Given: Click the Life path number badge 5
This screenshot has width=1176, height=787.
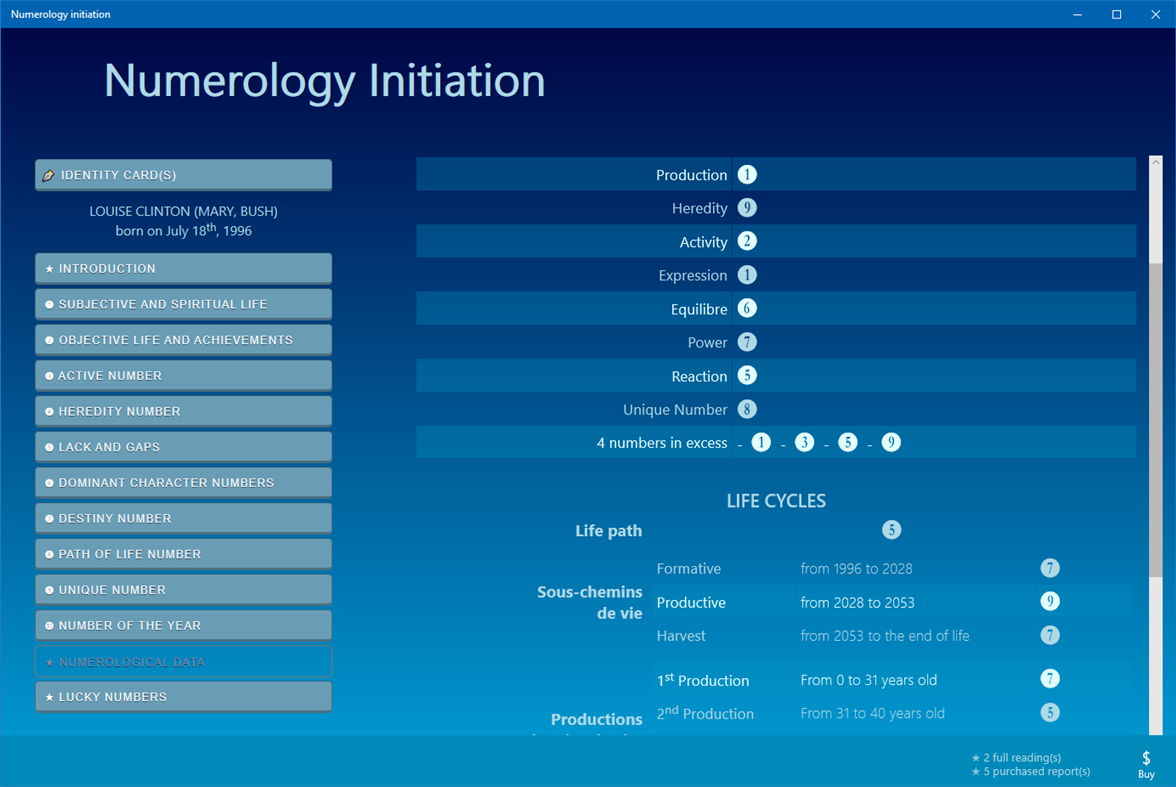Looking at the screenshot, I should click(891, 529).
